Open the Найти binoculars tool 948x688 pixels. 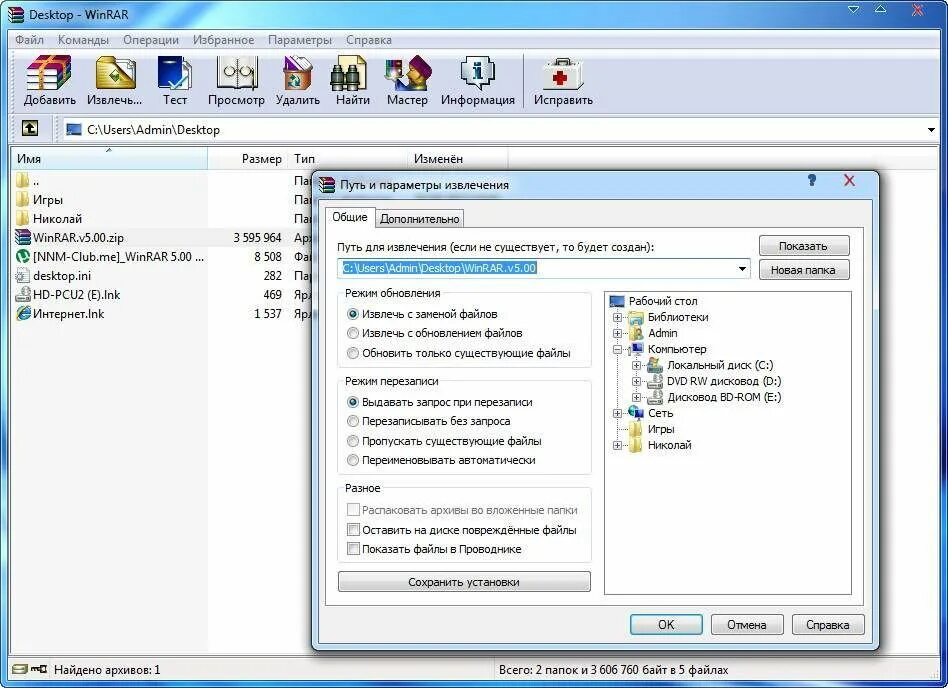pyautogui.click(x=352, y=80)
